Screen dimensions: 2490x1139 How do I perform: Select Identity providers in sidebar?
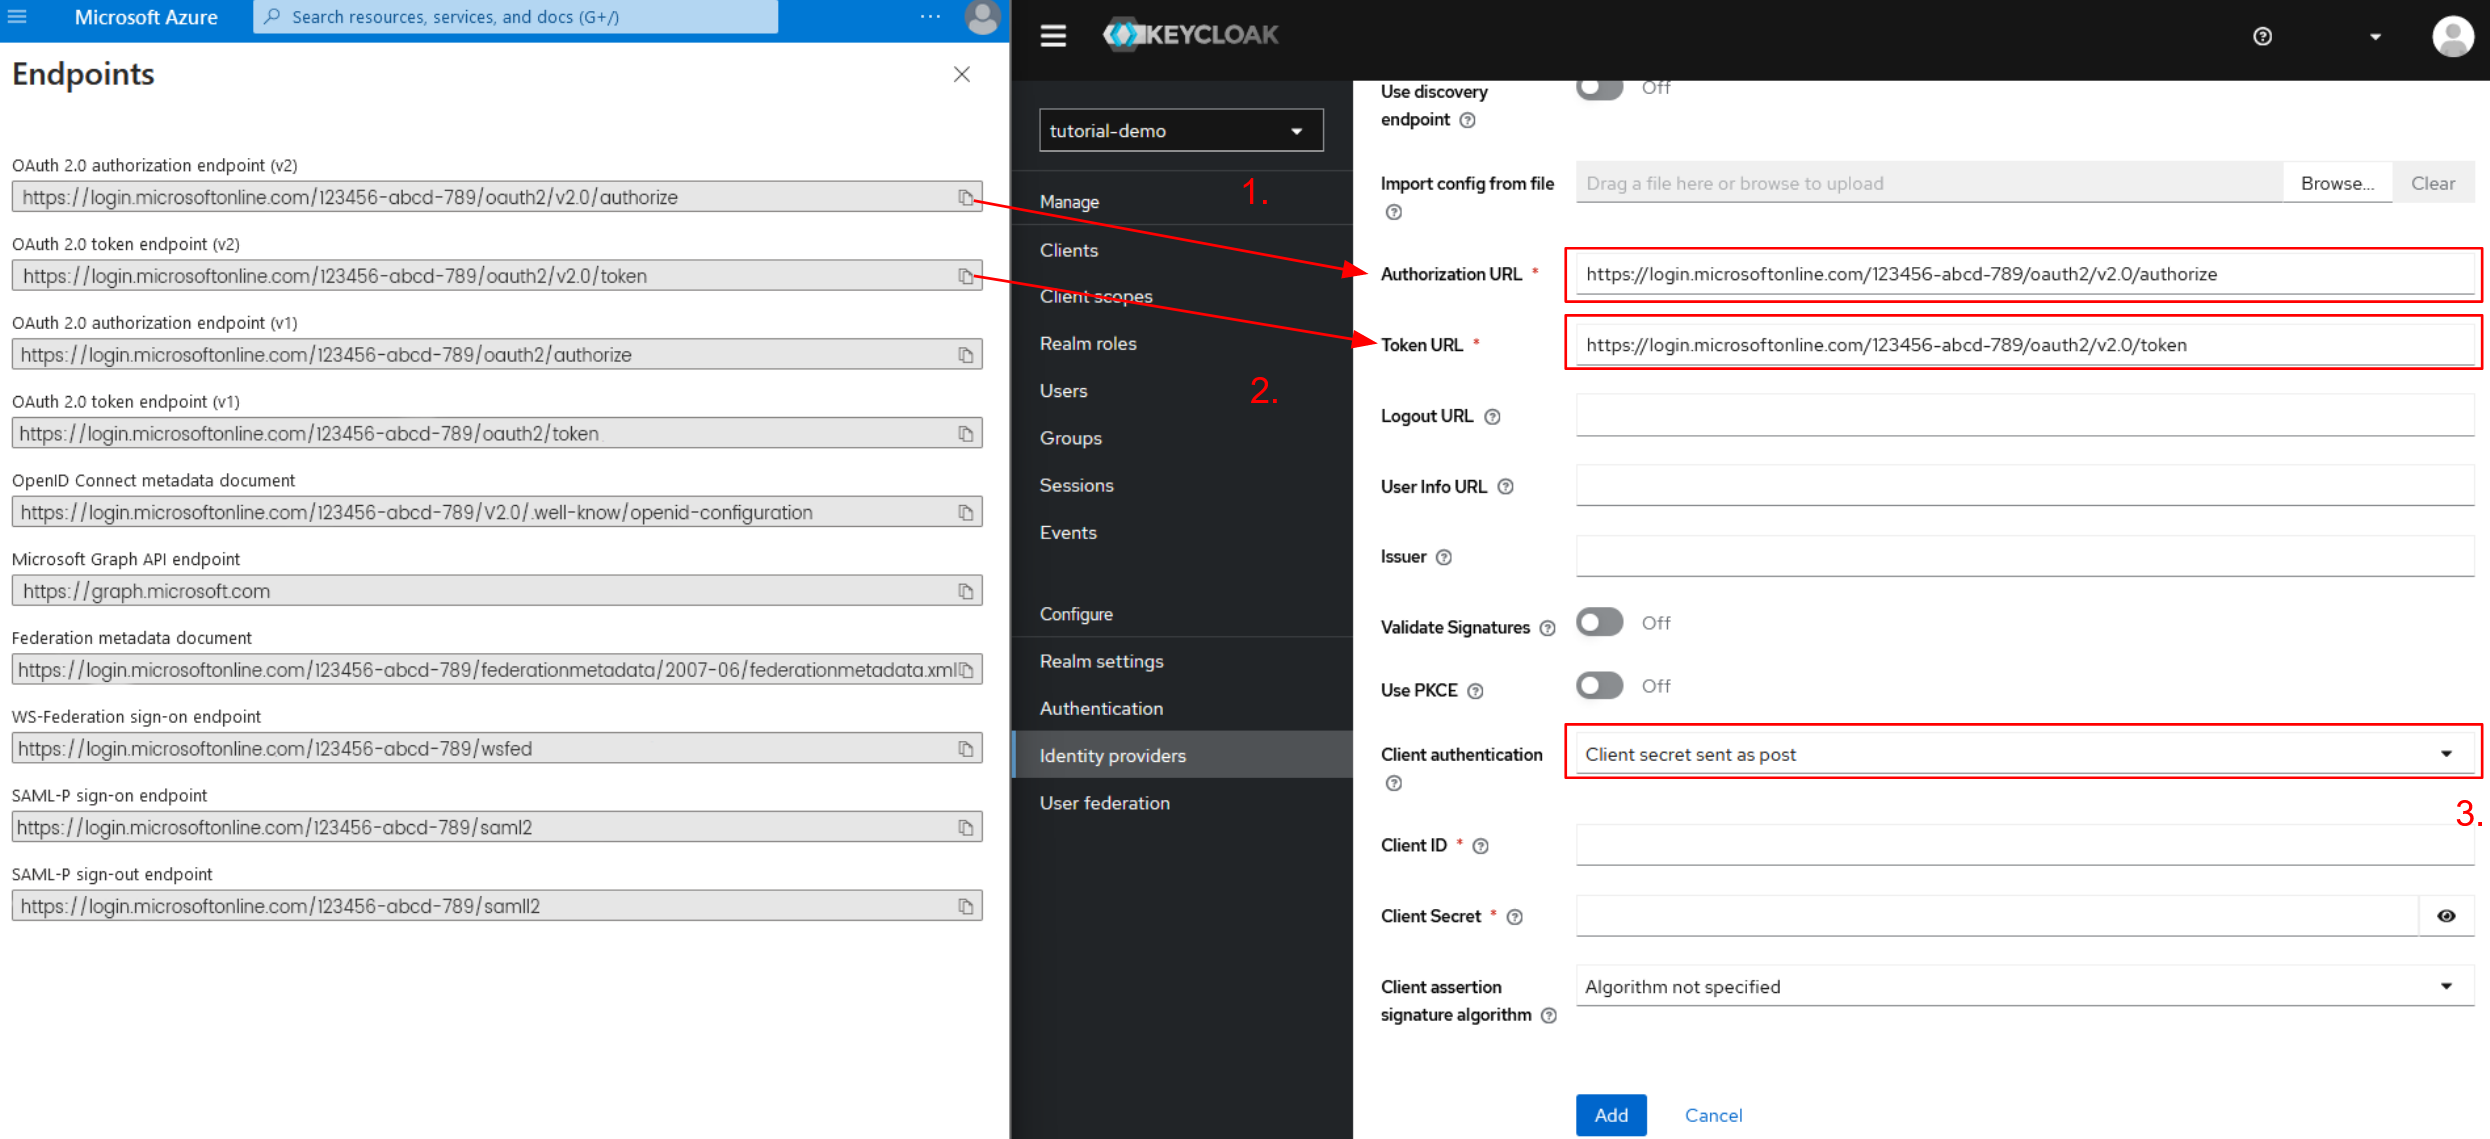click(1182, 755)
